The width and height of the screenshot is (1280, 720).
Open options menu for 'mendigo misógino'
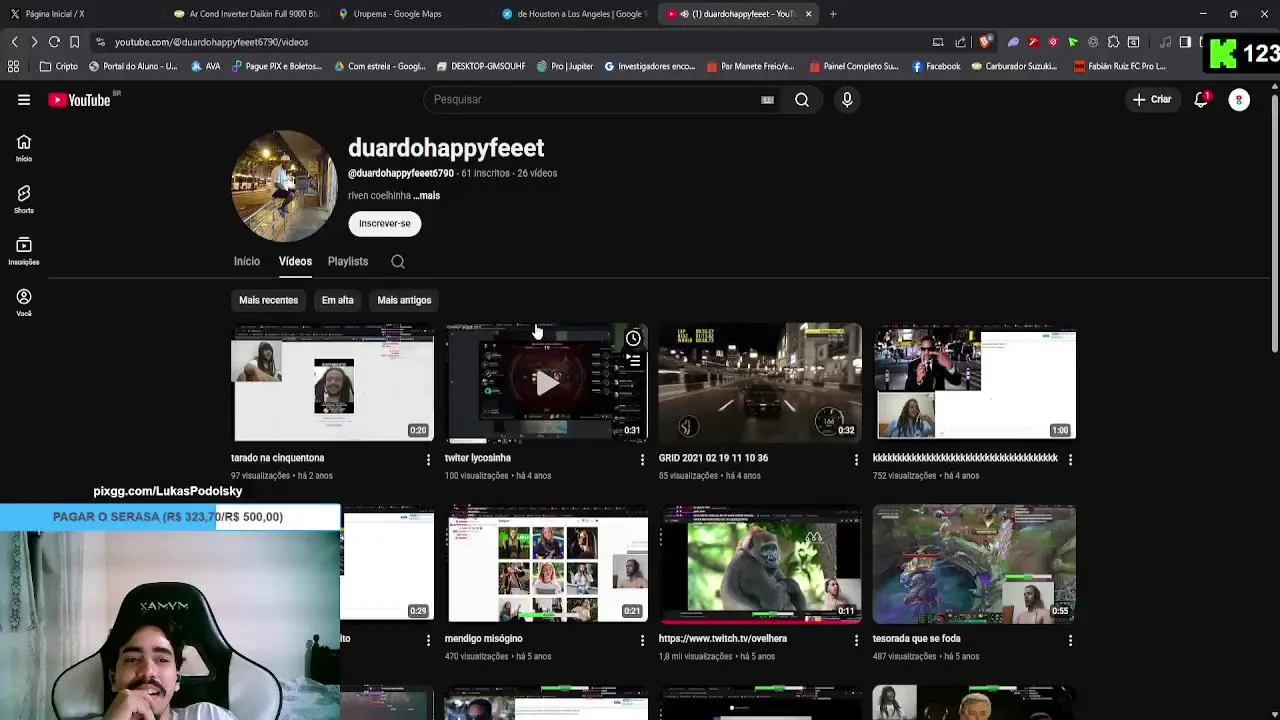point(642,640)
